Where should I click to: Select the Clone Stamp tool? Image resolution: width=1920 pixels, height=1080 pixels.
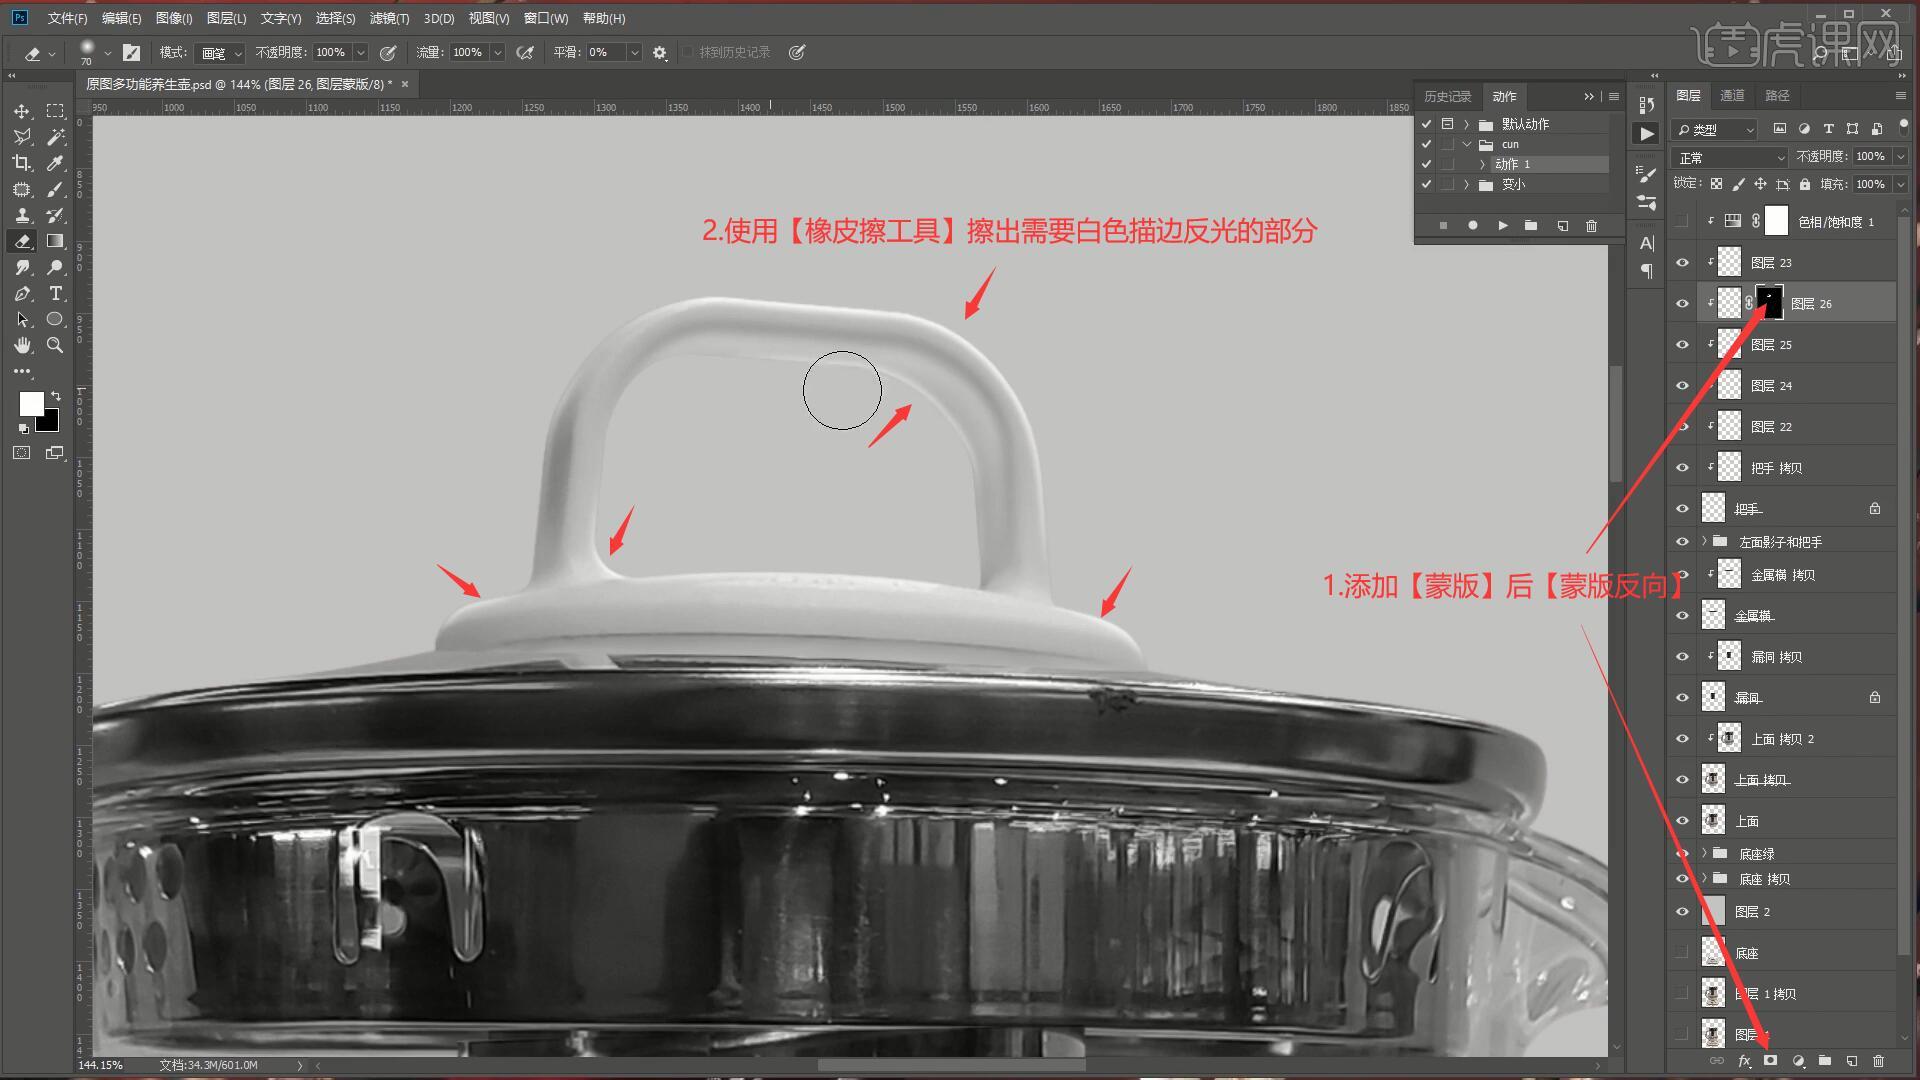22,215
